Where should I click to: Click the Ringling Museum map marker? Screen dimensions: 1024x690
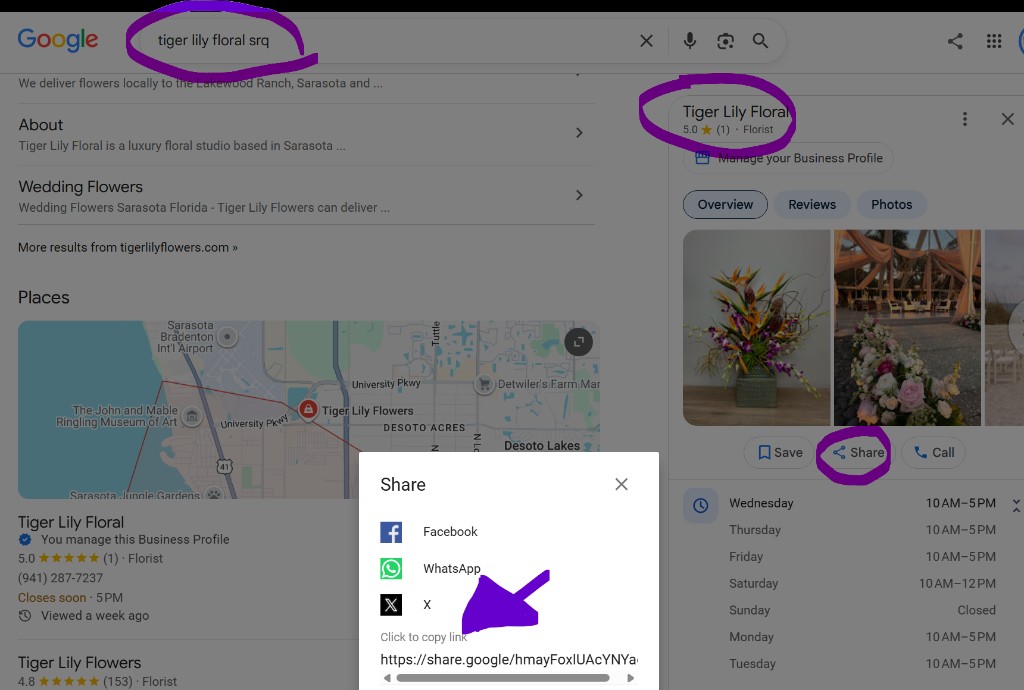click(191, 416)
